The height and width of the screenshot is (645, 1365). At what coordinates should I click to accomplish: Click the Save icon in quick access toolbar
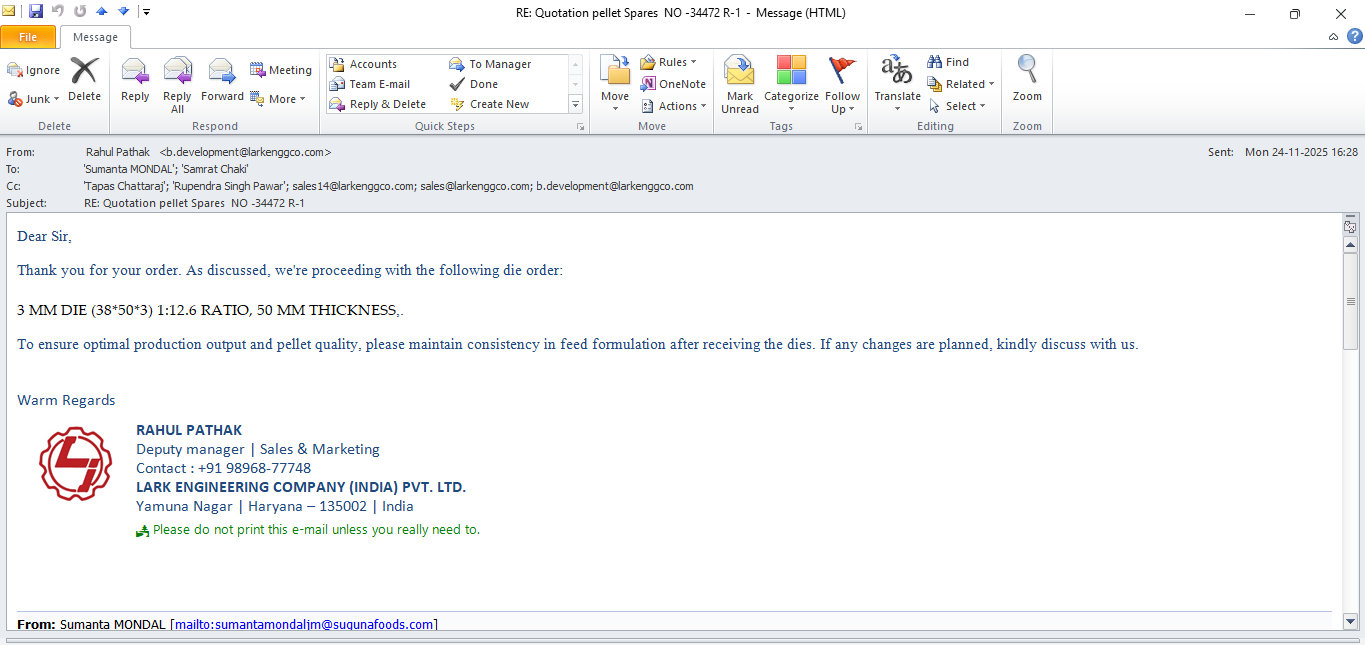pos(36,12)
